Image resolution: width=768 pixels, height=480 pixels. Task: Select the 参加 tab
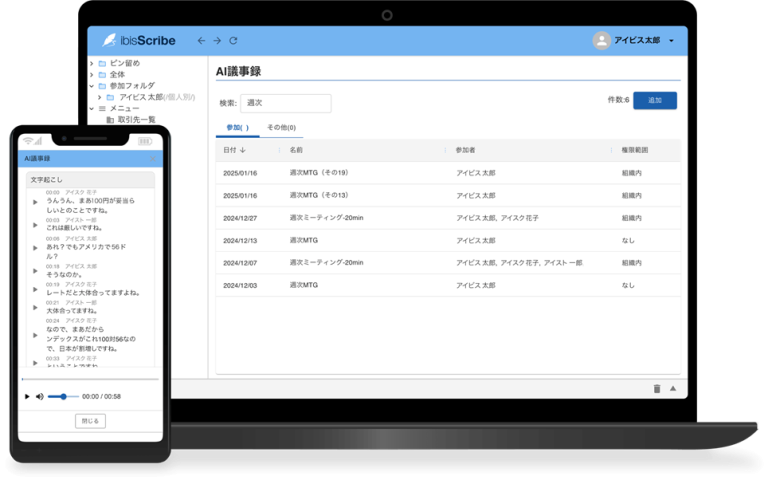pos(237,128)
